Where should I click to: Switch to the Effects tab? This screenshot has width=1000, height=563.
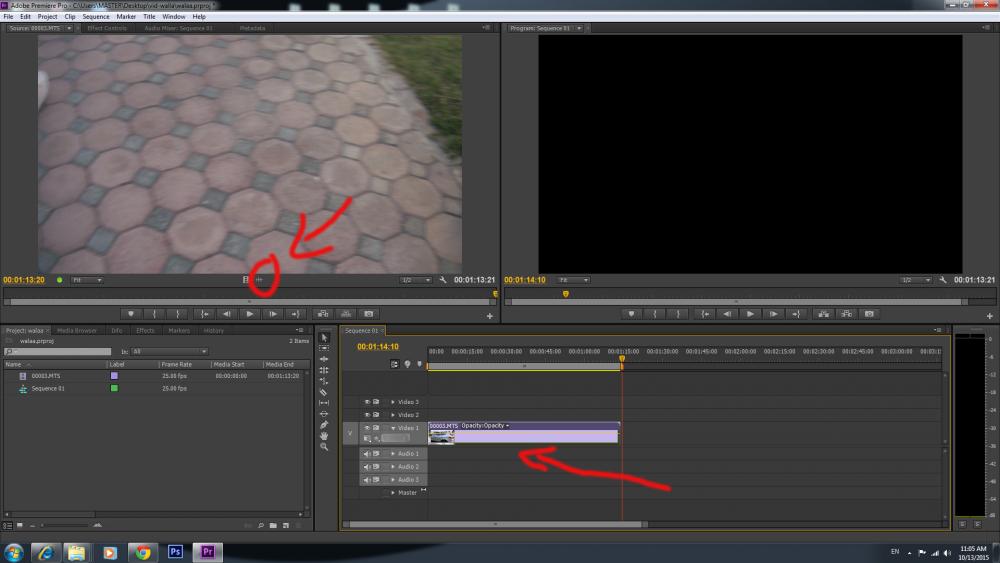point(145,330)
